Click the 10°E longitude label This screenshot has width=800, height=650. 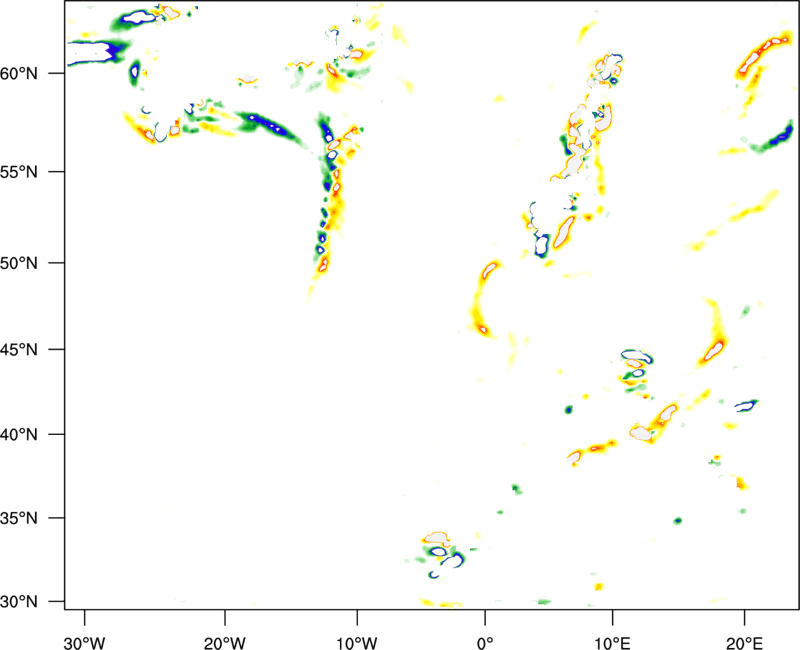(x=612, y=643)
